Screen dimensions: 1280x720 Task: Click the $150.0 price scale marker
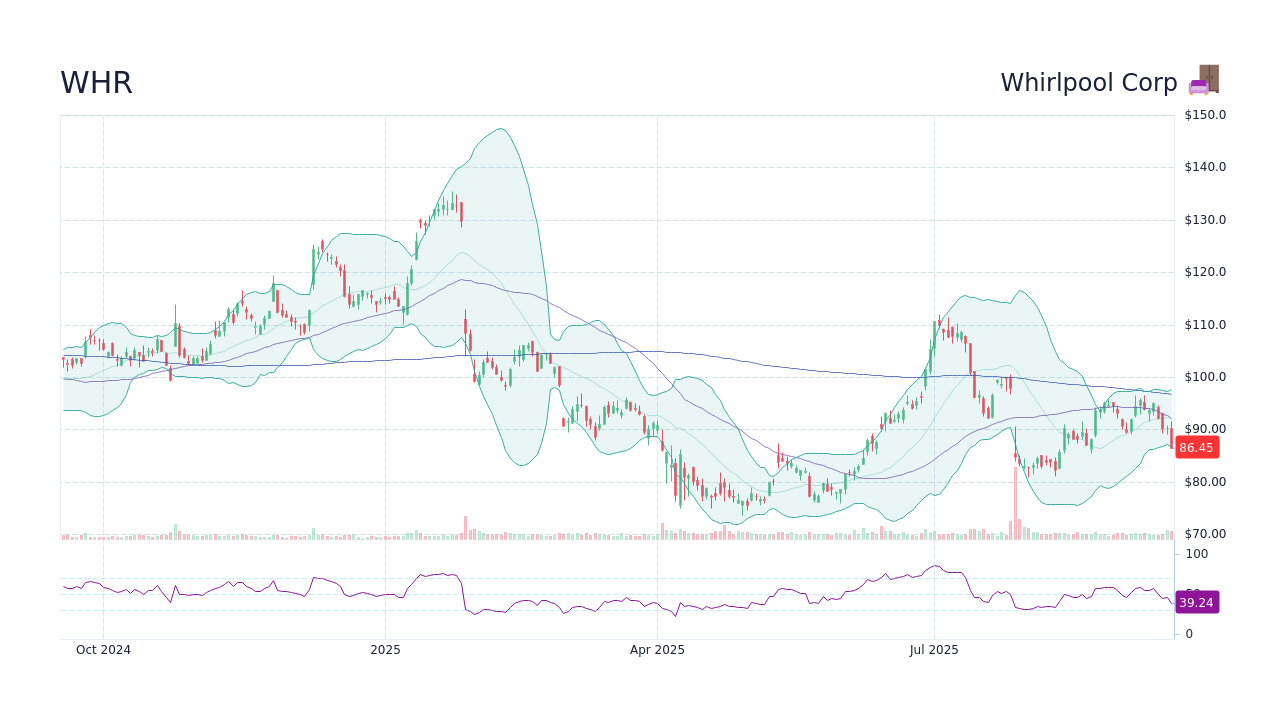[x=1203, y=114]
